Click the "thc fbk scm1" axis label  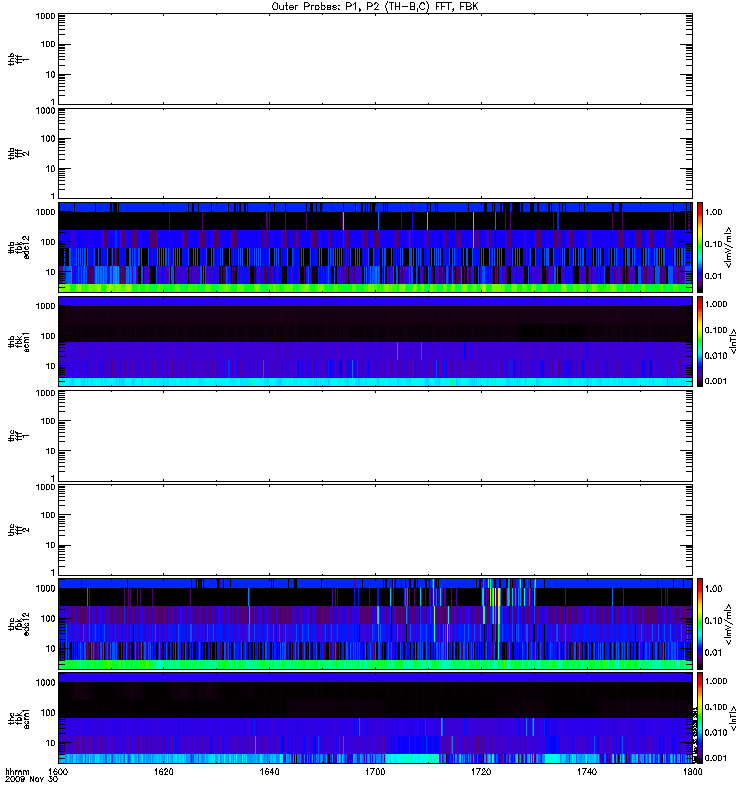[x=18, y=718]
